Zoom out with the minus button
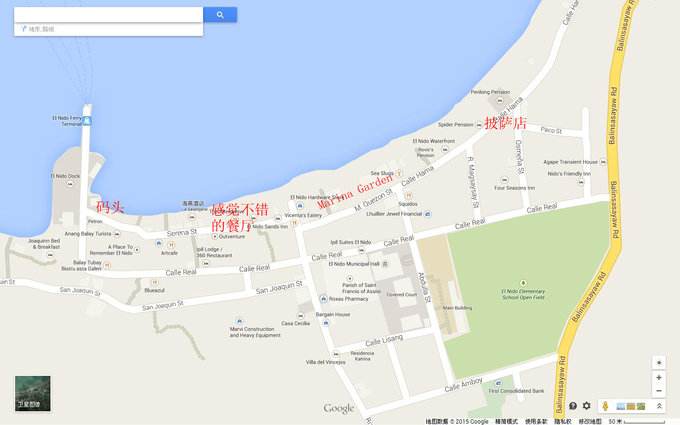This screenshot has width=680, height=425. click(x=659, y=391)
